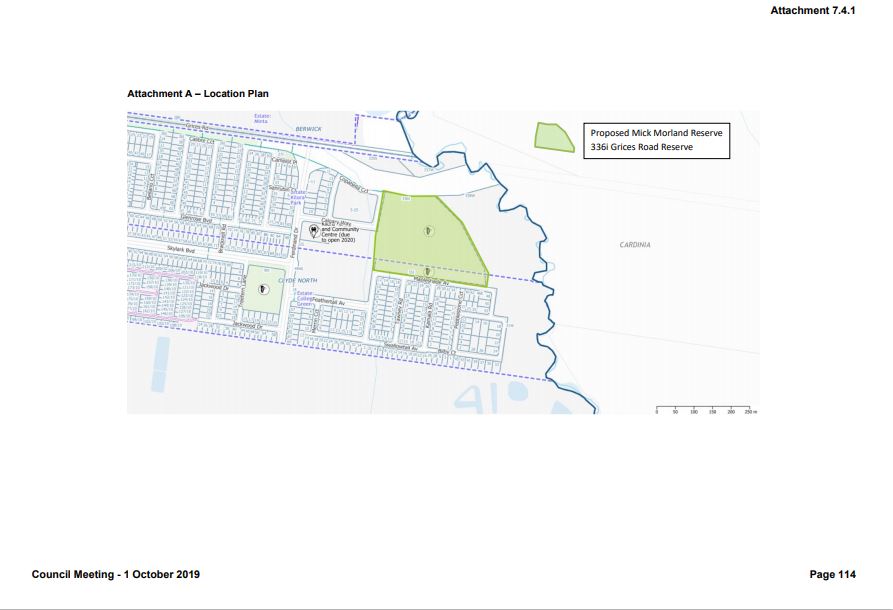This screenshot has height=610, width=893.
Task: Click 'Council Meeting - 1 October 2019' footer
Action: 116,574
